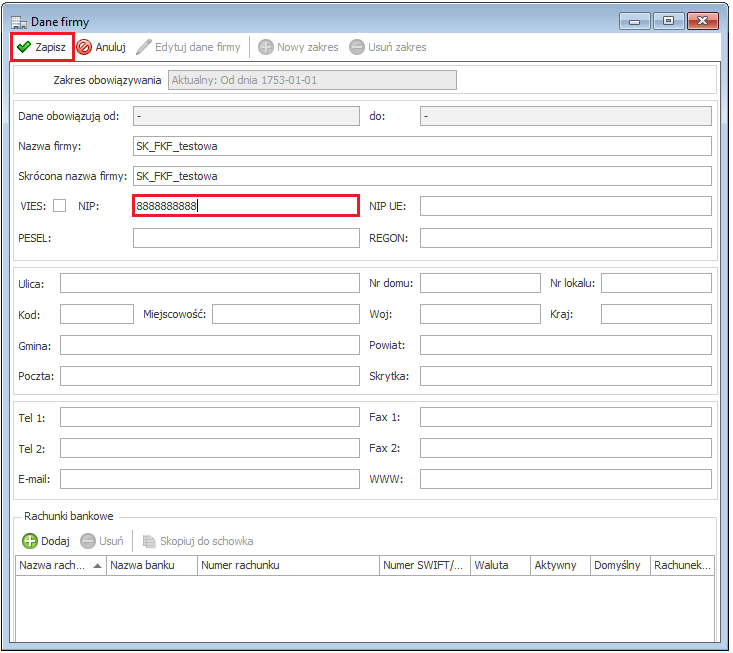
Task: Maximize the Dane firmy window
Action: tap(668, 21)
